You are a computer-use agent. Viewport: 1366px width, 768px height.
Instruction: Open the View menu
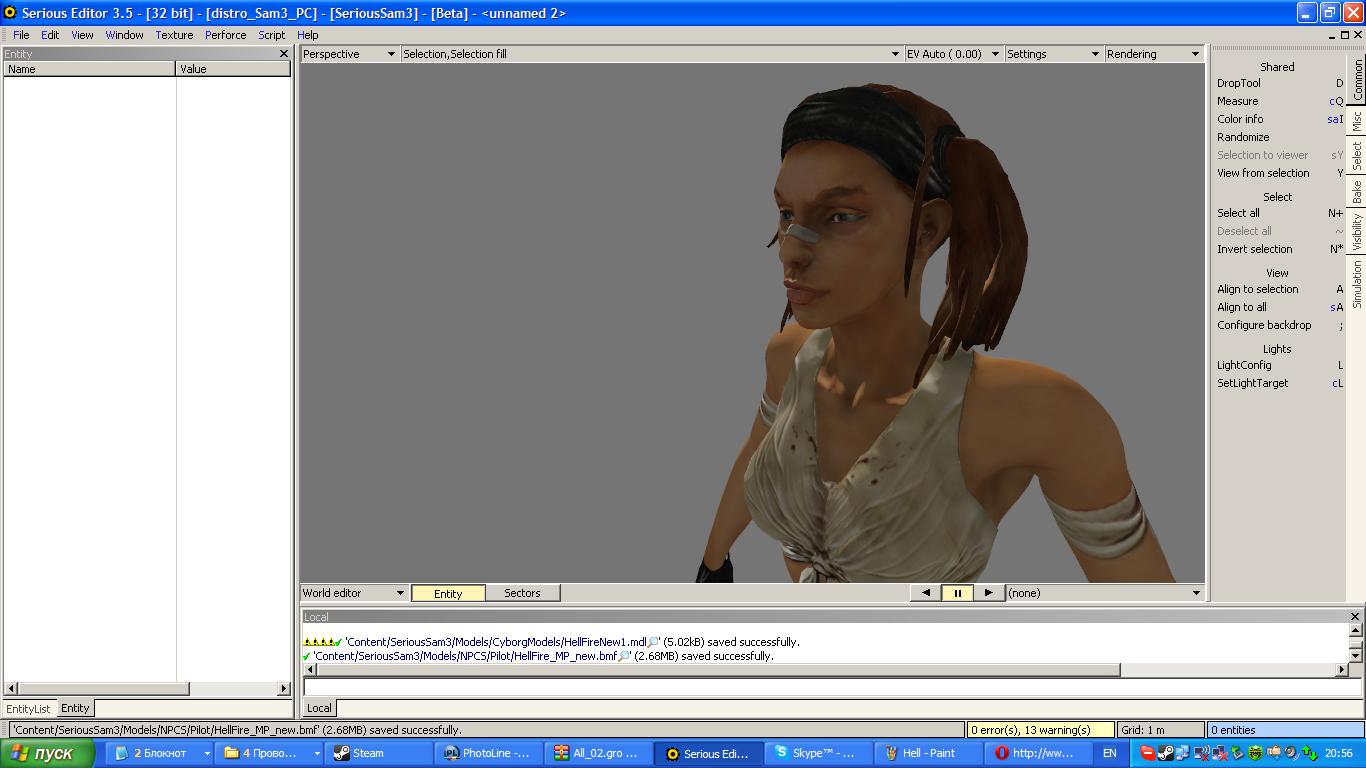pyautogui.click(x=82, y=35)
